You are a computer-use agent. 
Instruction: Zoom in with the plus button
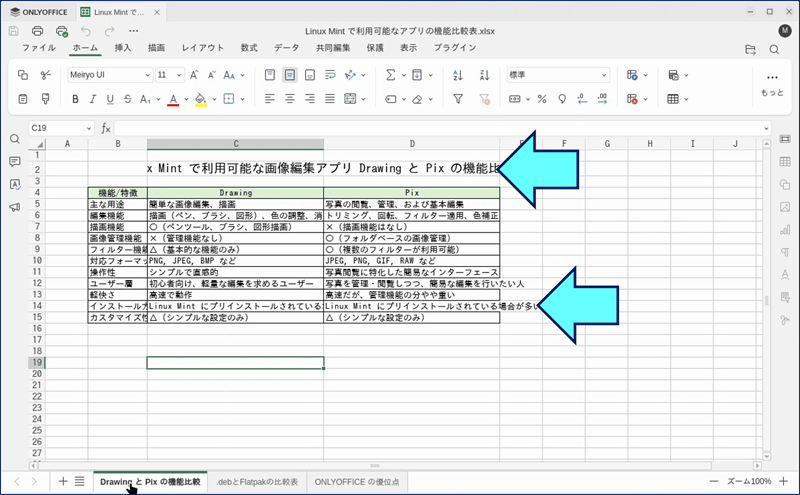click(x=783, y=481)
